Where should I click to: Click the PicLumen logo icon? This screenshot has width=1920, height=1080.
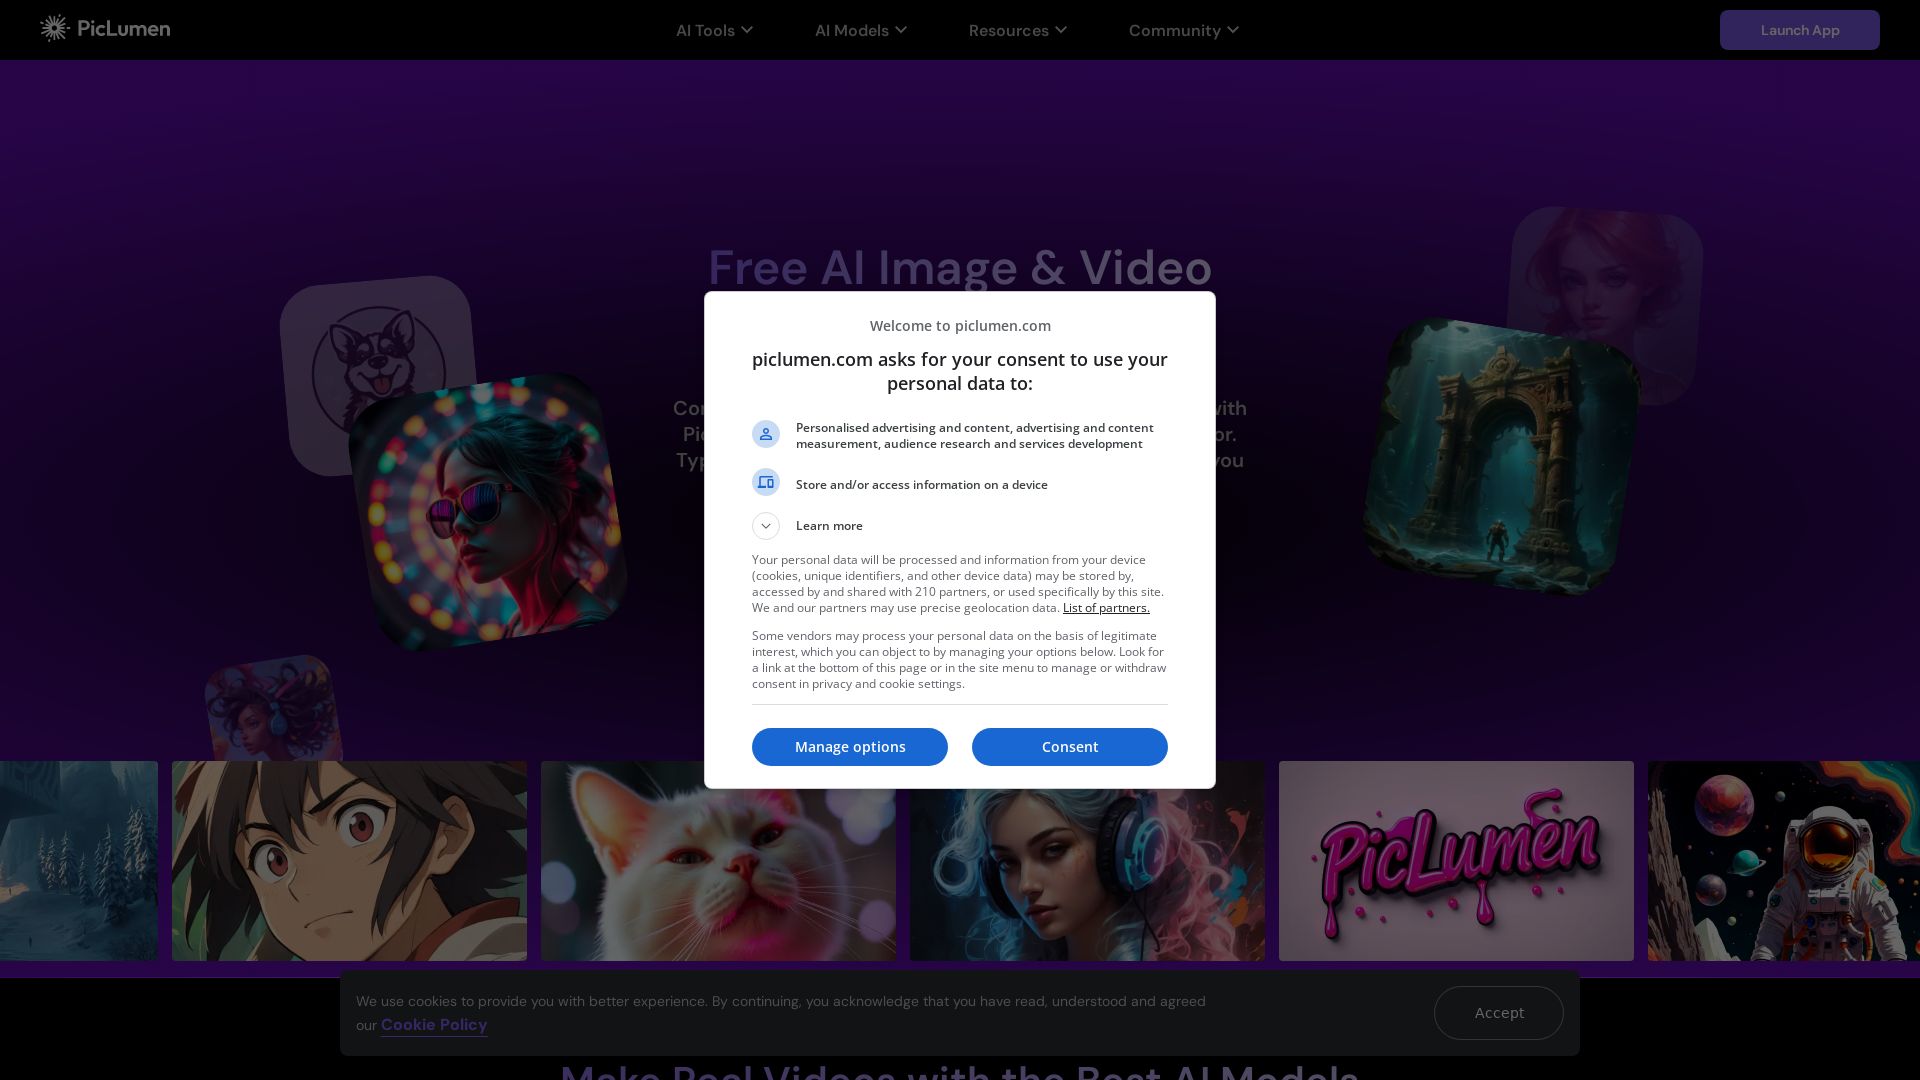click(54, 29)
